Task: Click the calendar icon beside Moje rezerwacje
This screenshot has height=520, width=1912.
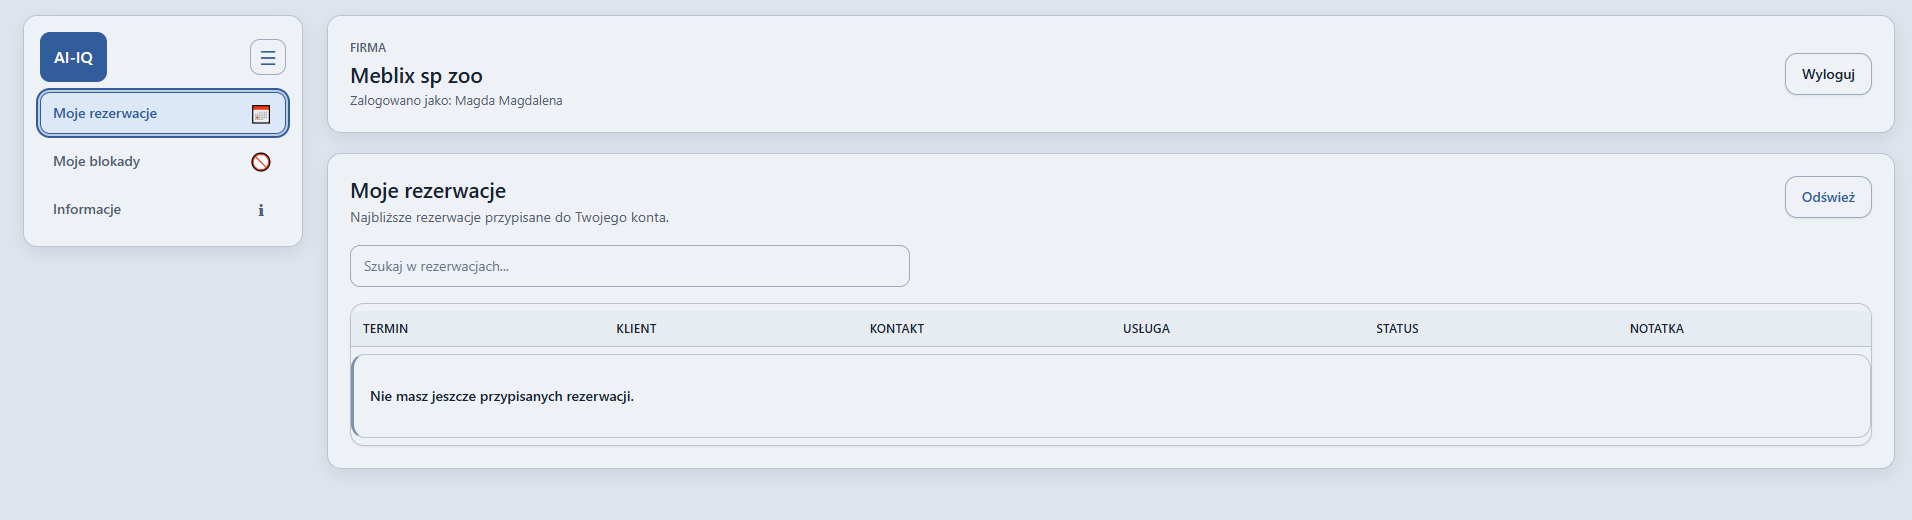Action: click(x=261, y=114)
